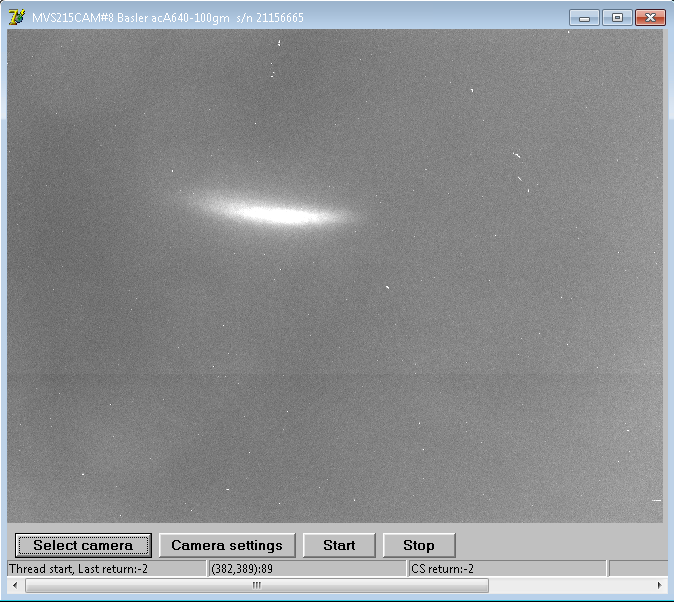Image resolution: width=674 pixels, height=602 pixels.
Task: Start the camera acquisition
Action: pos(339,545)
